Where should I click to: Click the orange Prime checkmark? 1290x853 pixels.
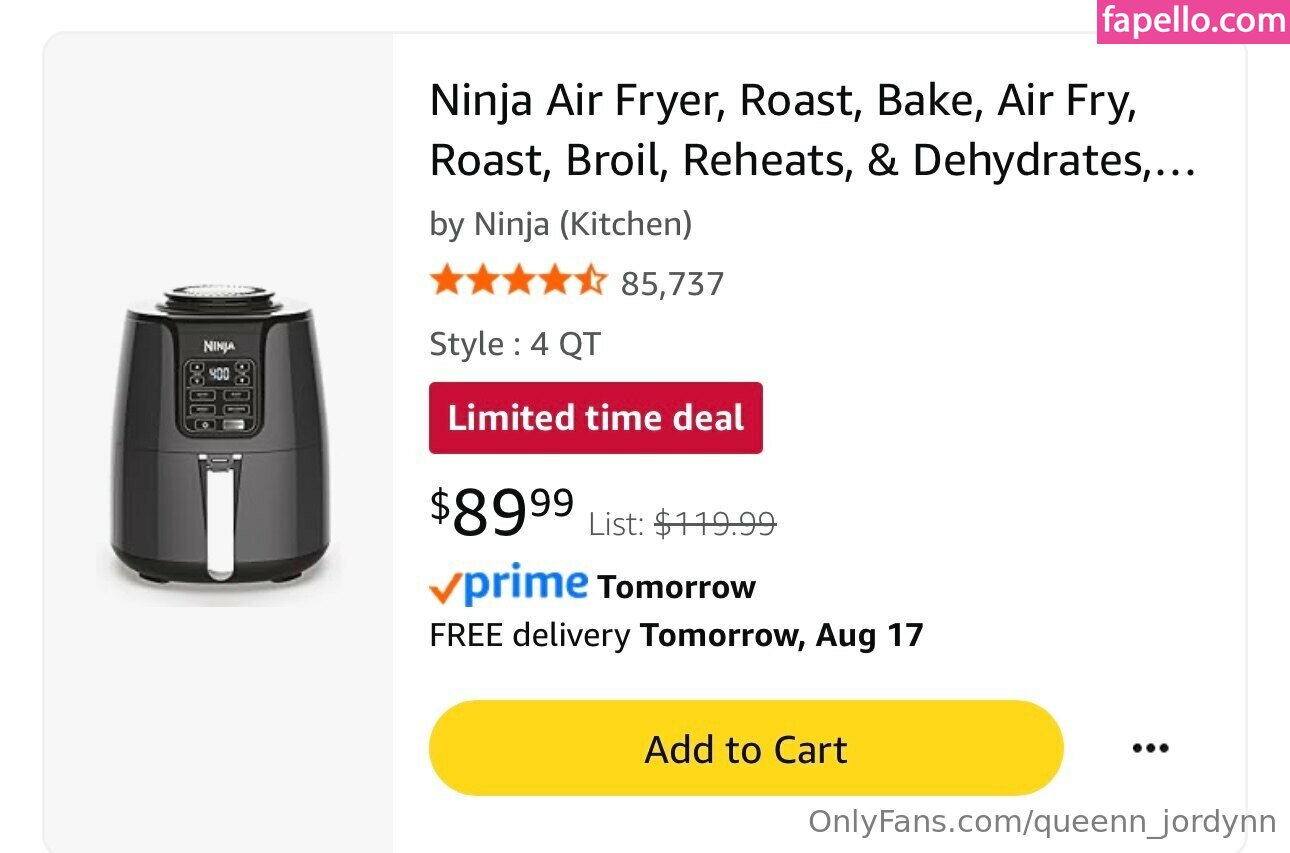click(445, 588)
